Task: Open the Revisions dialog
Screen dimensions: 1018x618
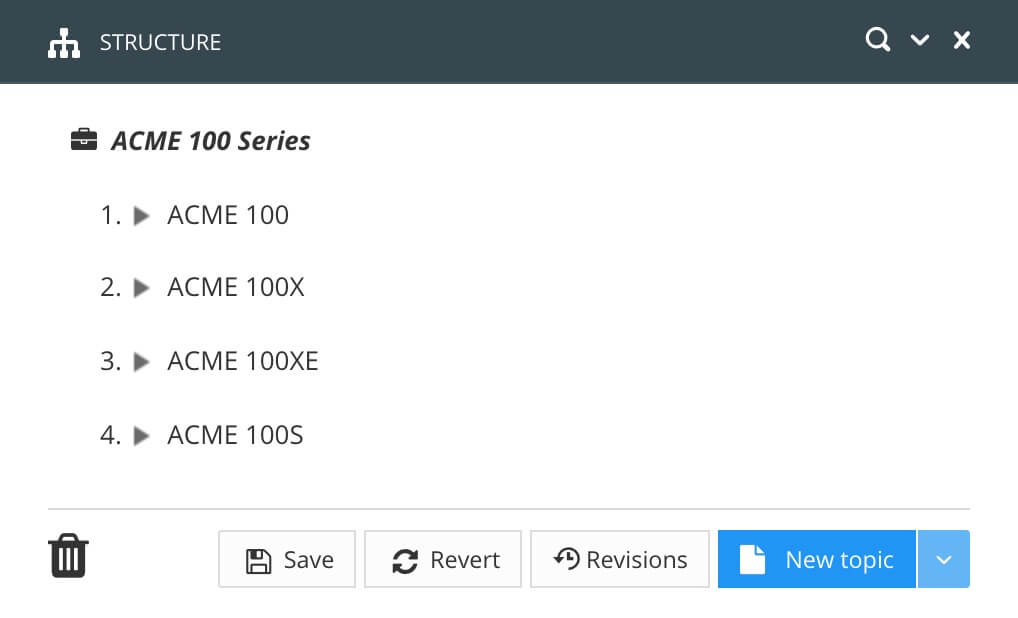Action: (619, 559)
